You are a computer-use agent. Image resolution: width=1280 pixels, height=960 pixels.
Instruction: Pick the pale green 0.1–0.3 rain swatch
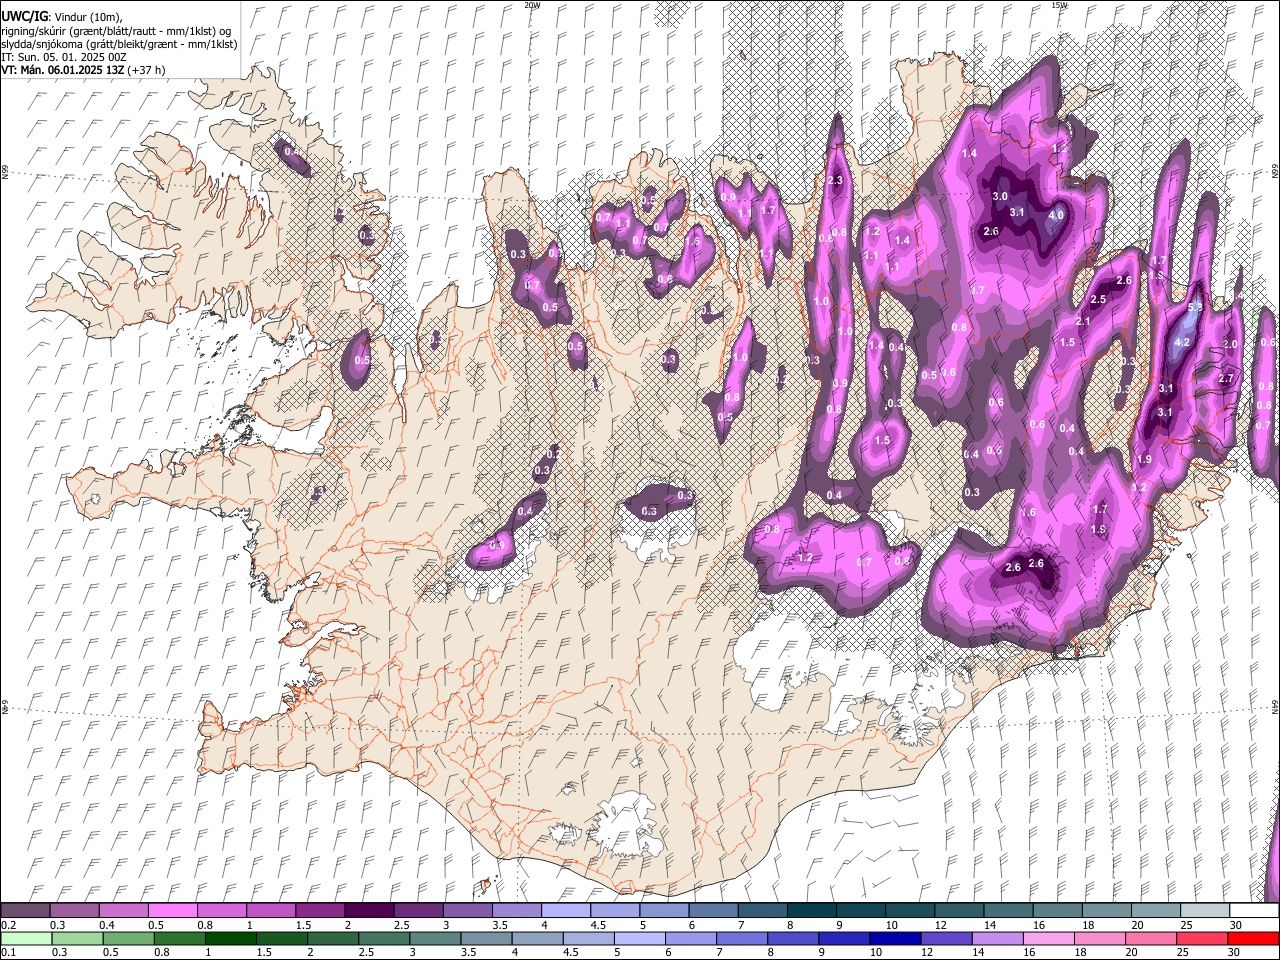pos(26,939)
